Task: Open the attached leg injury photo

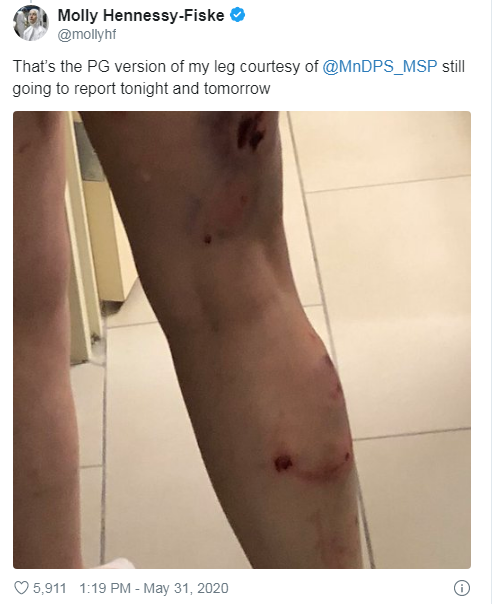Action: tap(242, 340)
